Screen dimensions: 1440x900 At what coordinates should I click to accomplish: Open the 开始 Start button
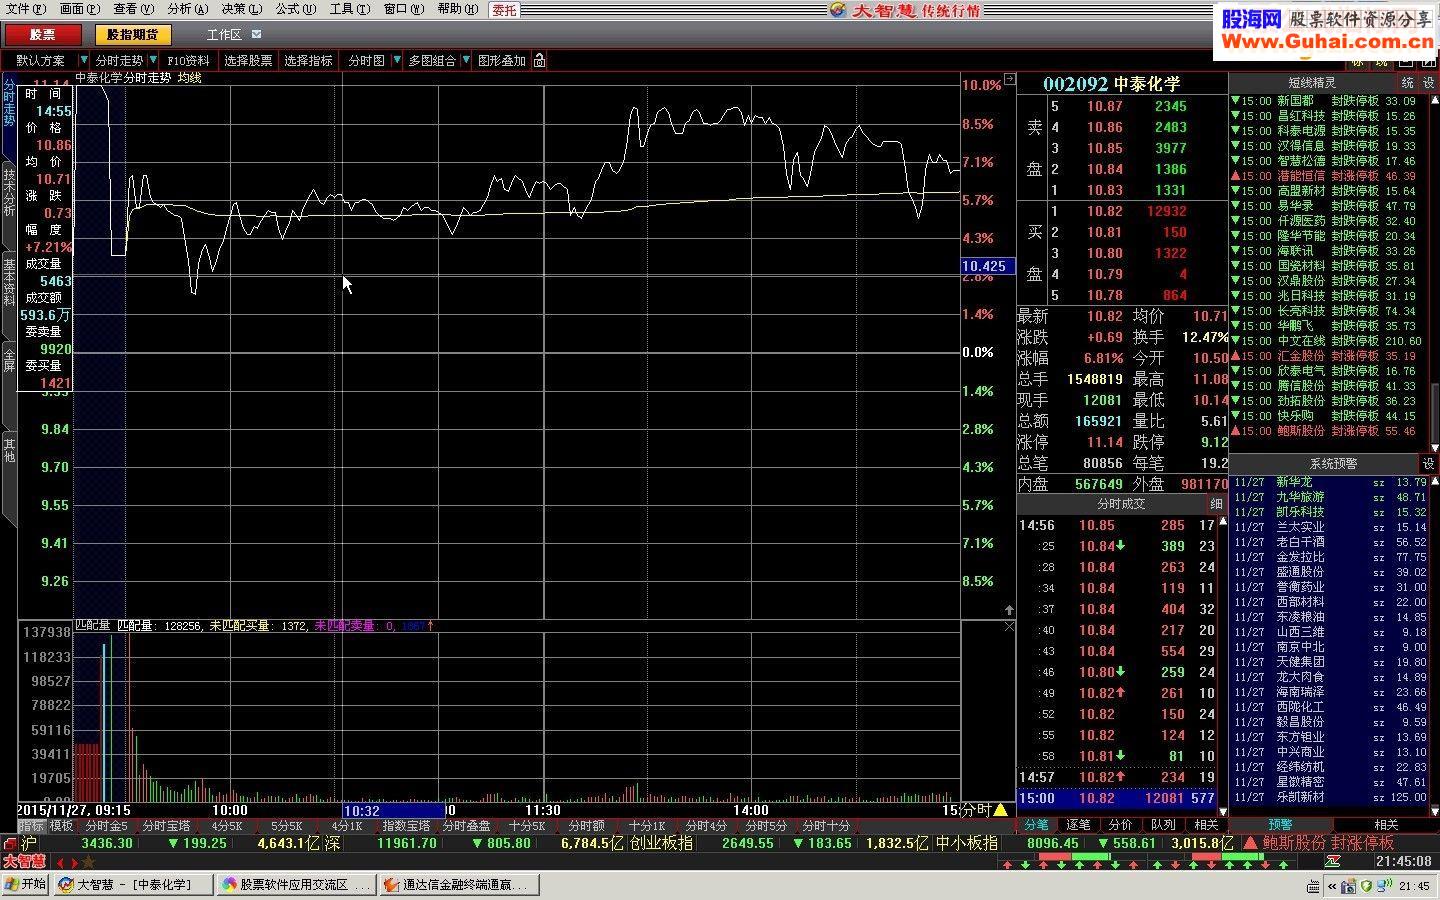pyautogui.click(x=27, y=884)
